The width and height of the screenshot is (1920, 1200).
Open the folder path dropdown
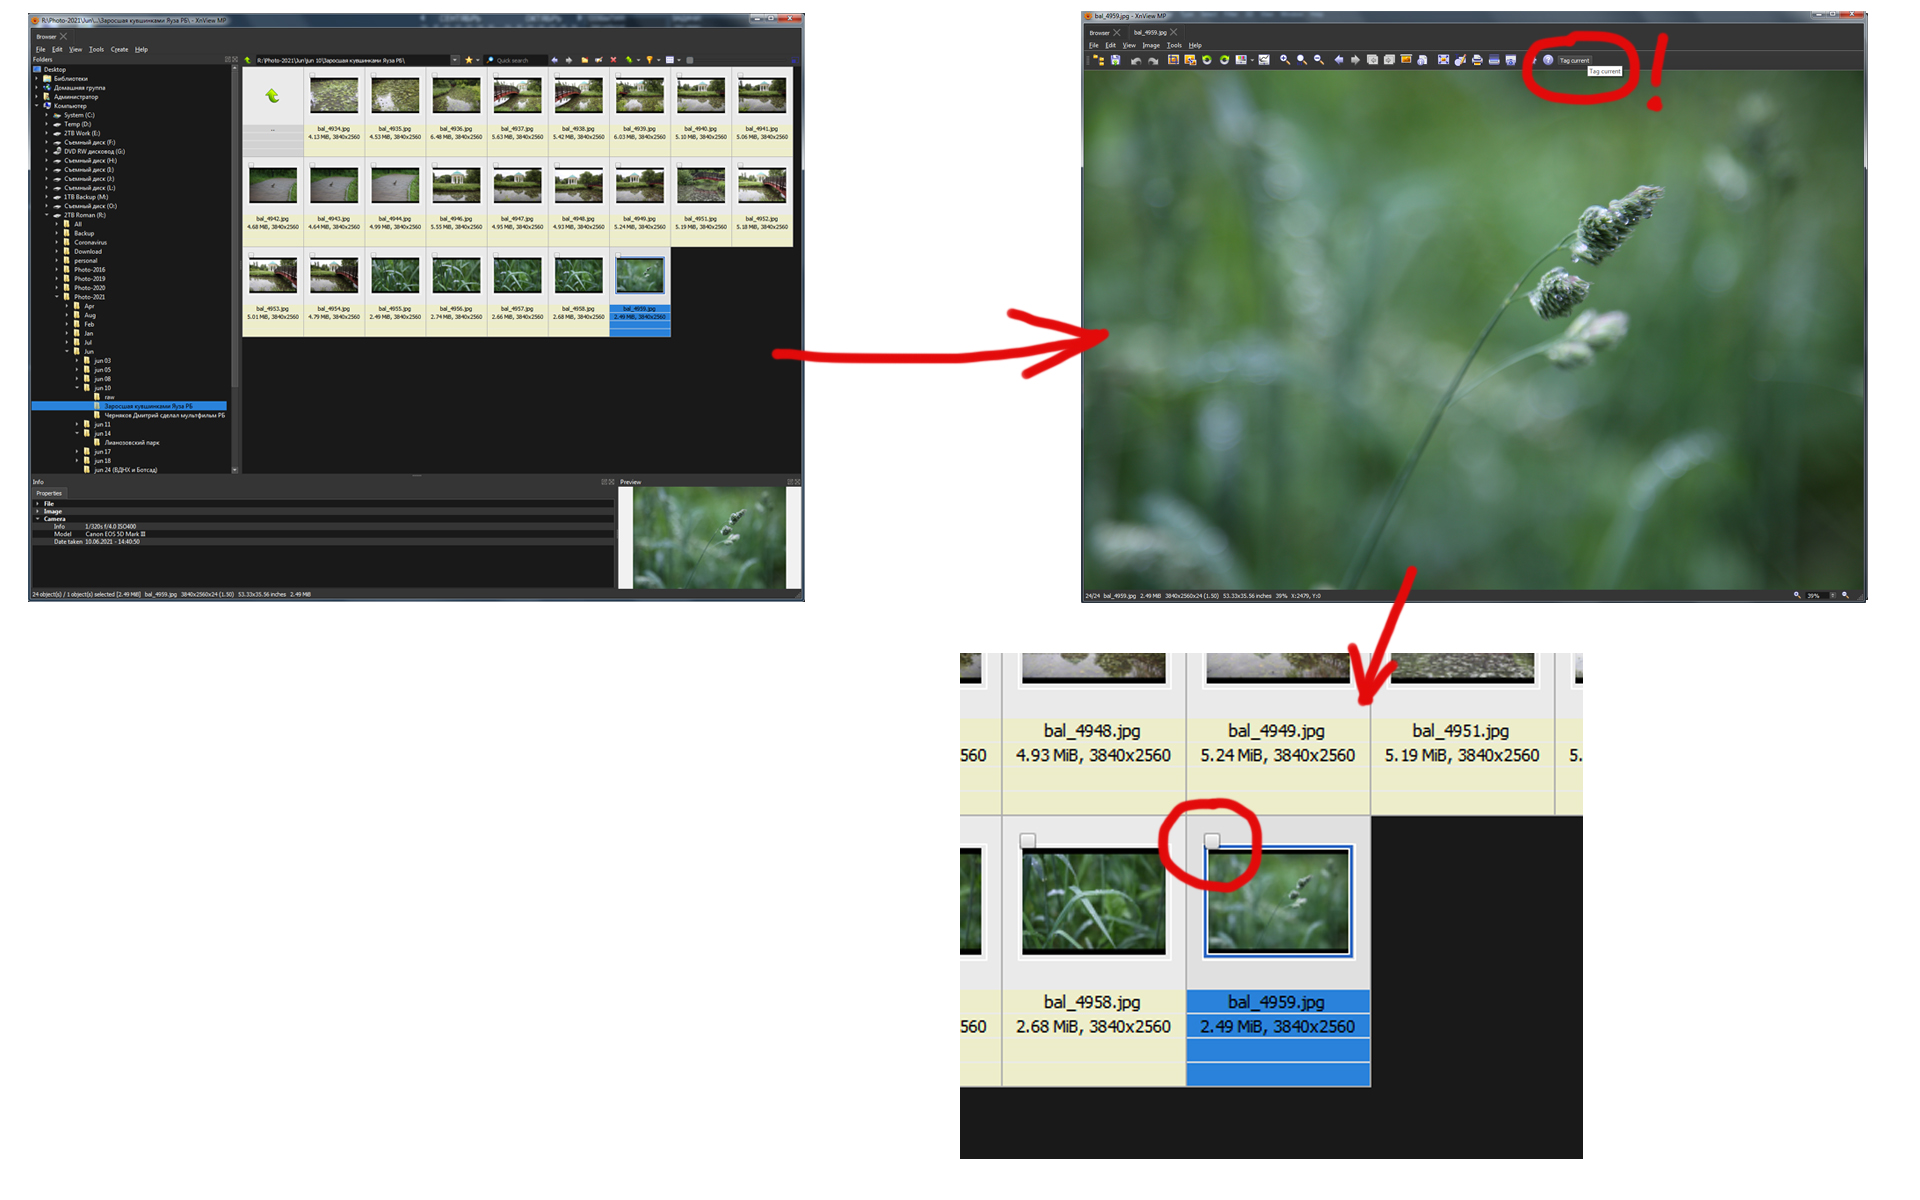(455, 60)
